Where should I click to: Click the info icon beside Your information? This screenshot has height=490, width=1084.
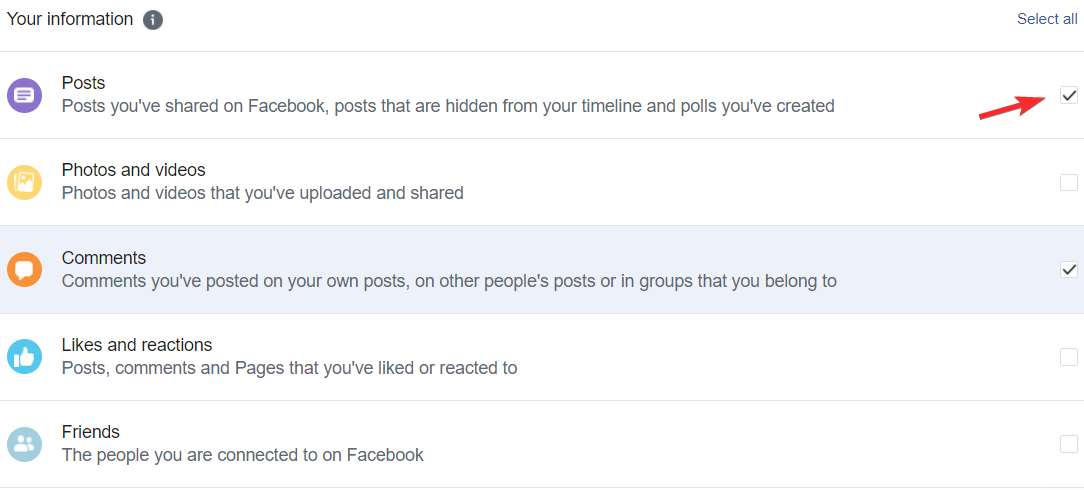pos(153,20)
